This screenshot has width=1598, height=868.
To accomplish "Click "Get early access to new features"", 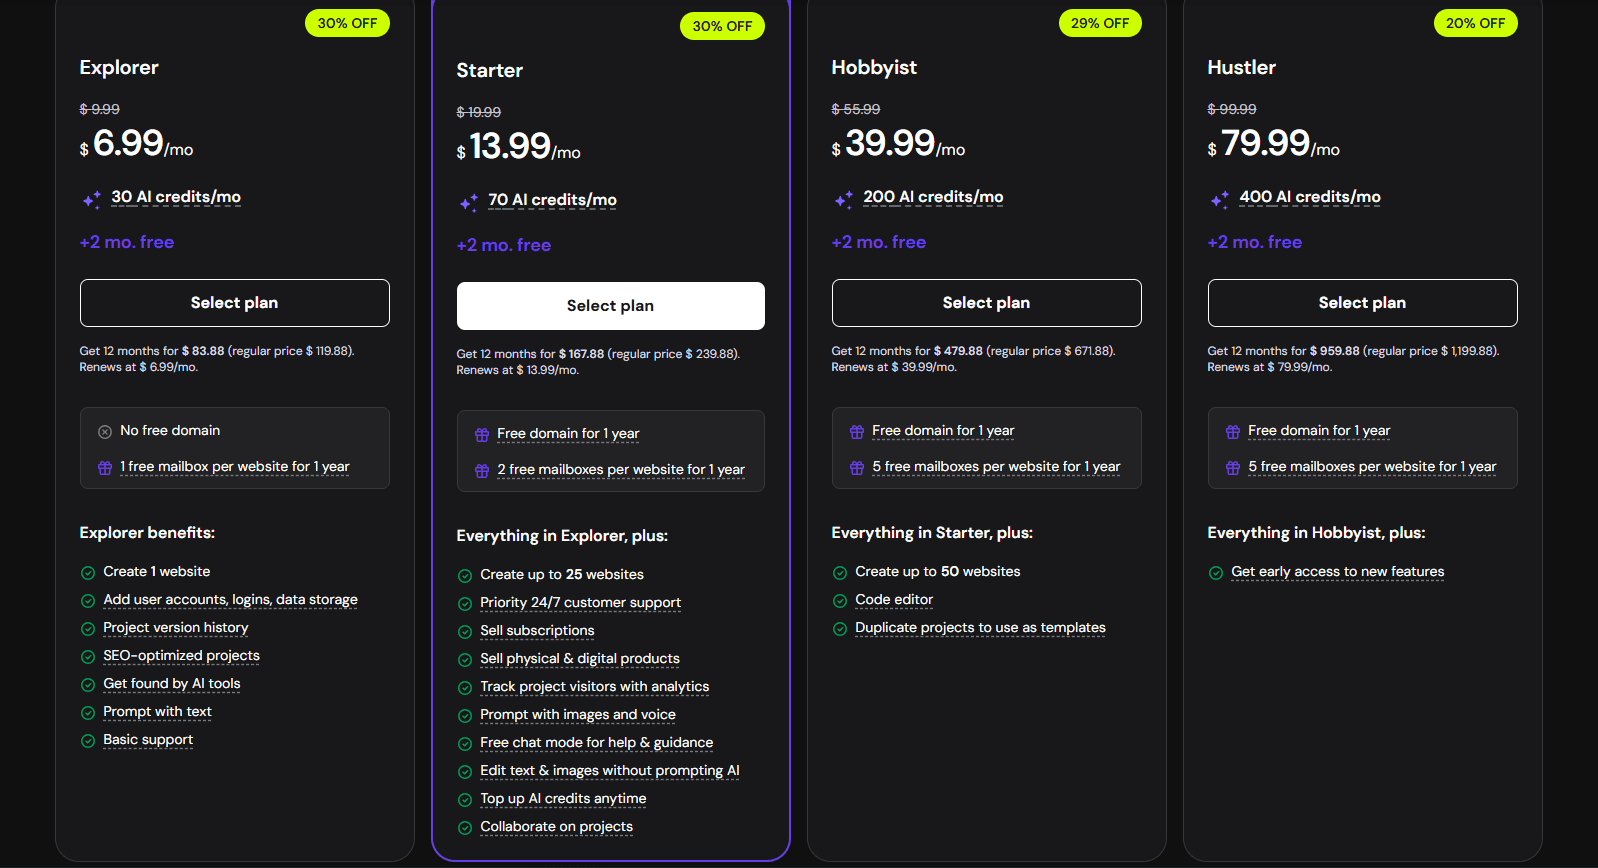I will click(1337, 571).
